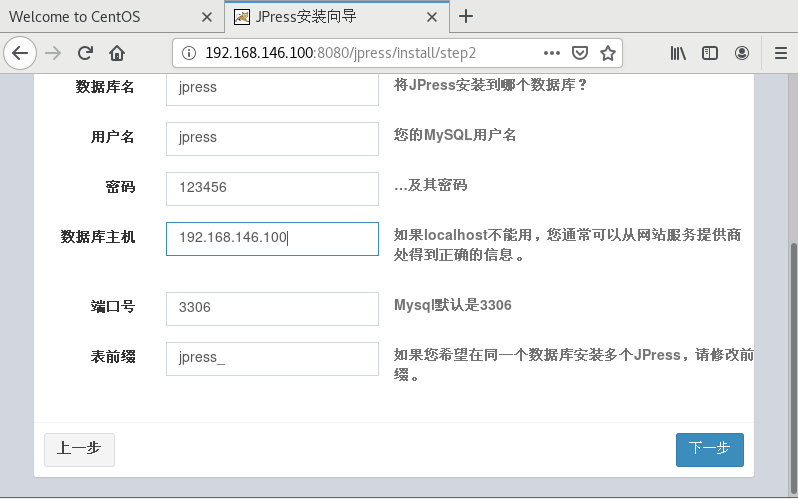Screen dimensions: 798x499
Task: Click the 数据库主机 input field
Action: 272,239
